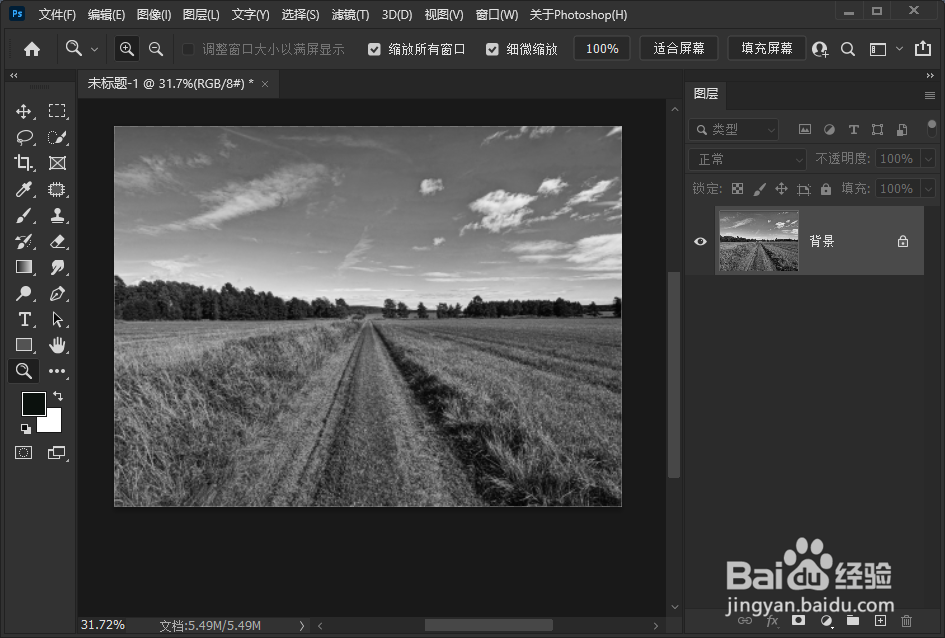Screen dimensions: 945x638
Task: Select the Gradient tool
Action: pyautogui.click(x=24, y=267)
